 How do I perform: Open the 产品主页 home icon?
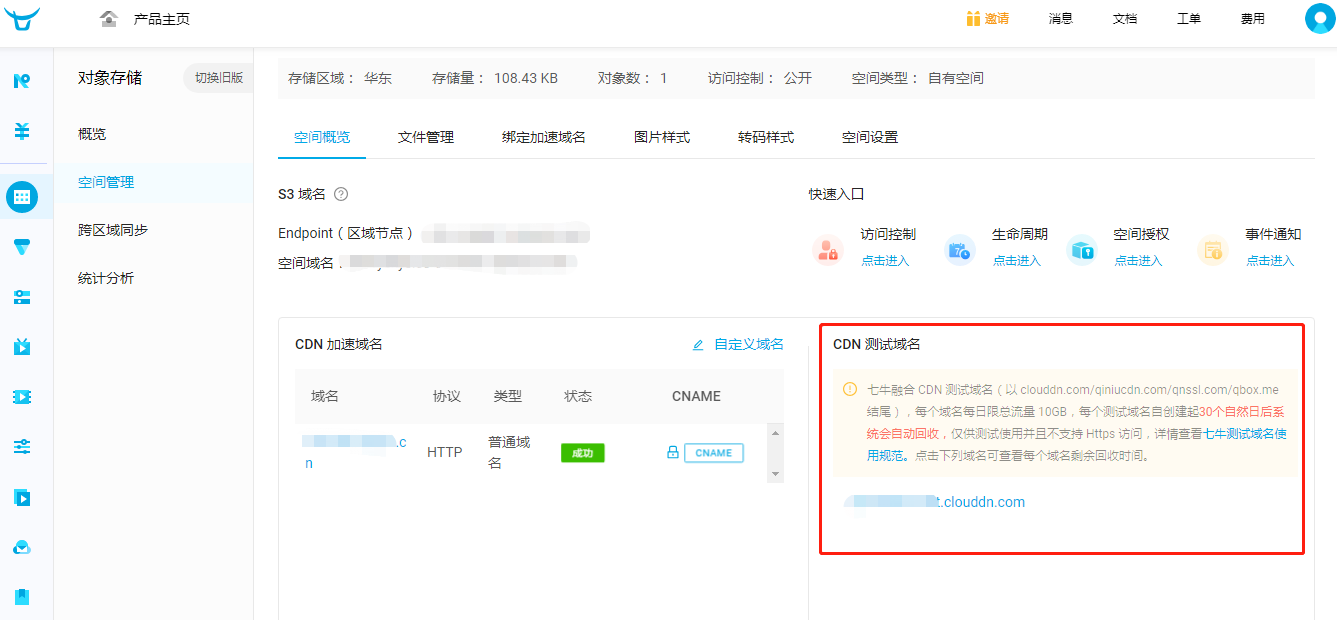point(109,19)
